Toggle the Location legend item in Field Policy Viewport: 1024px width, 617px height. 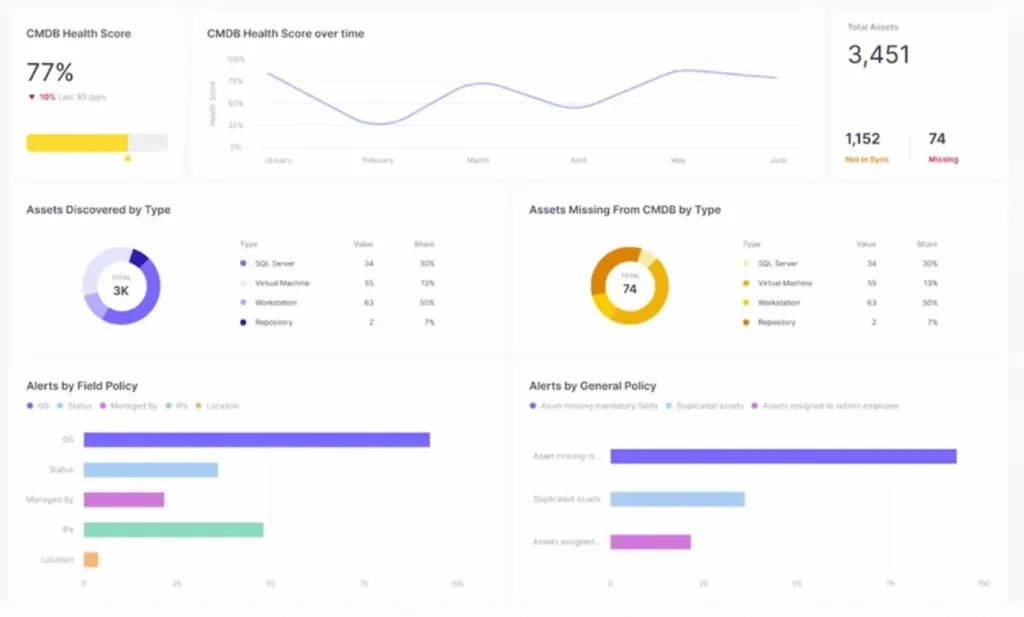click(217, 406)
